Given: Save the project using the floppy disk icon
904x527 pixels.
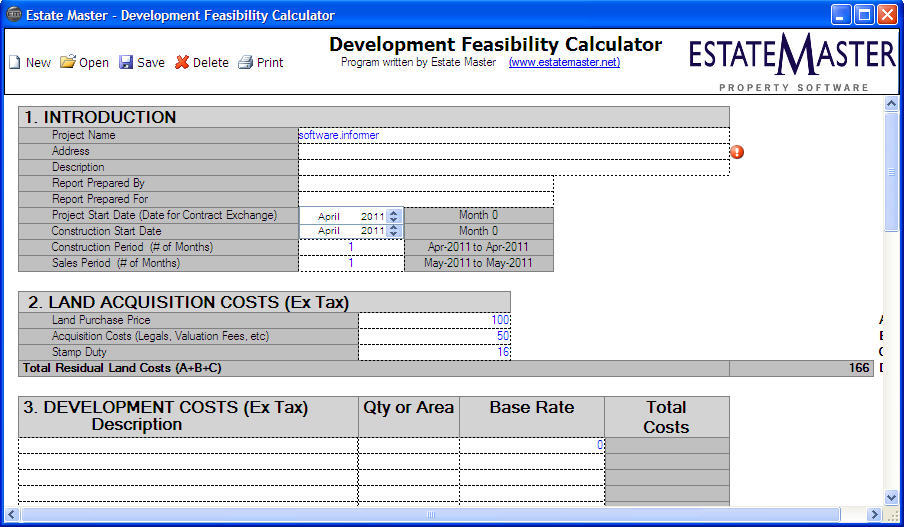Looking at the screenshot, I should tap(126, 62).
